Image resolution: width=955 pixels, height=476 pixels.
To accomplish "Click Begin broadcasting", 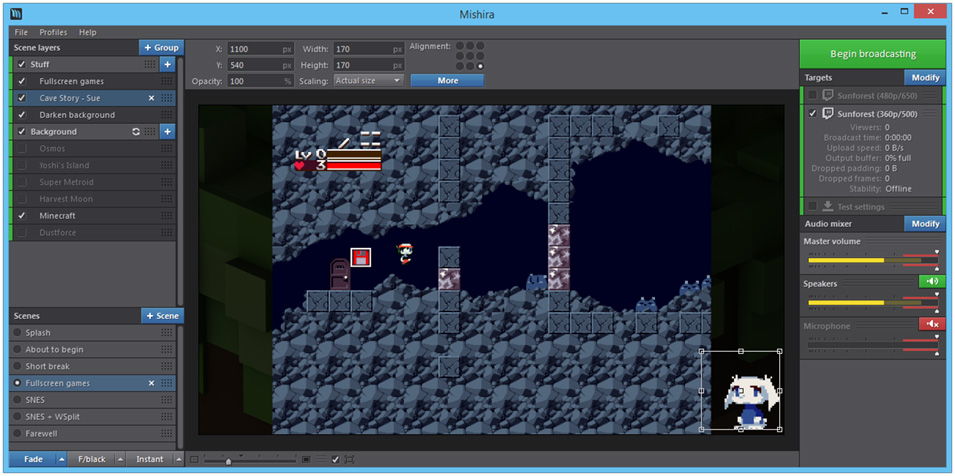I will click(x=873, y=54).
